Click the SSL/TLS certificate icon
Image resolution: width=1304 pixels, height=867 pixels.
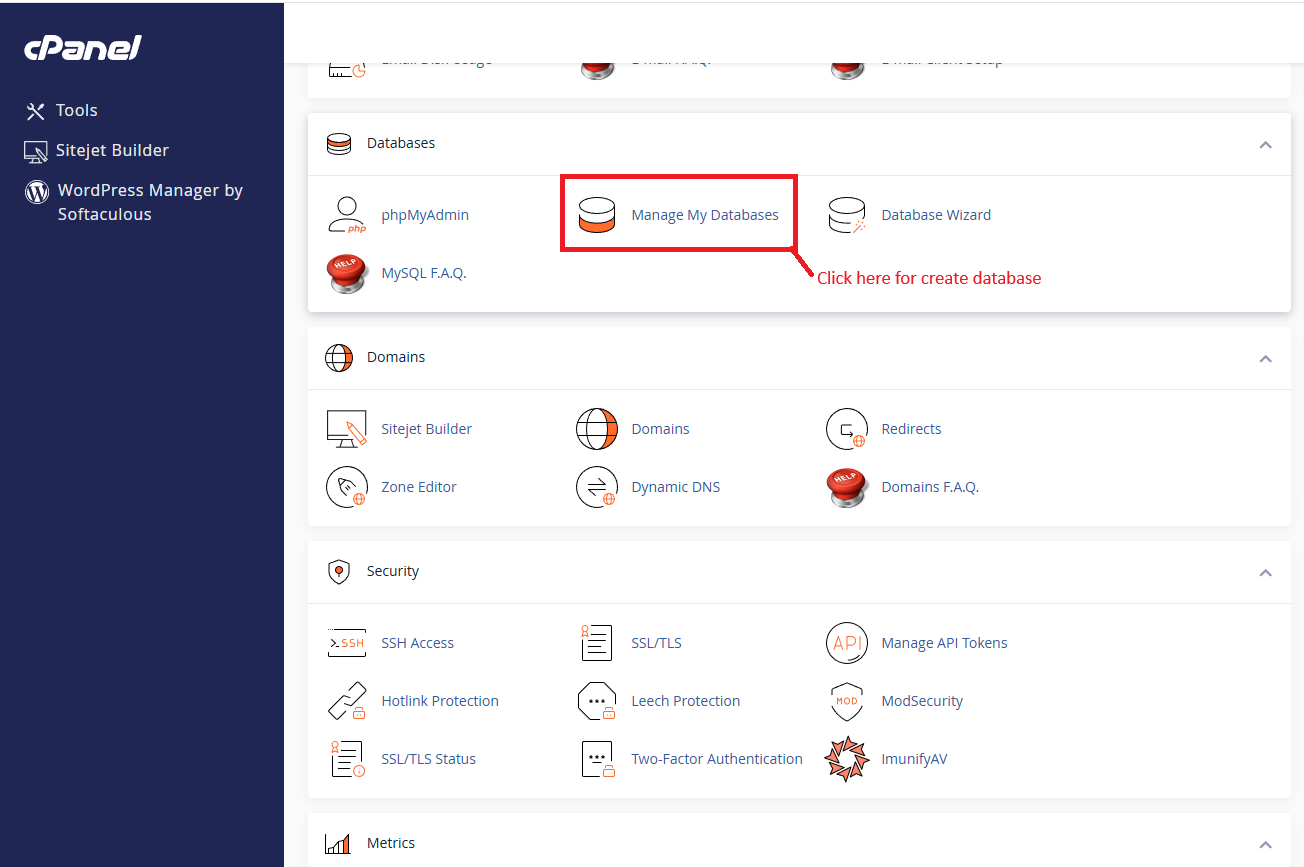(x=597, y=643)
